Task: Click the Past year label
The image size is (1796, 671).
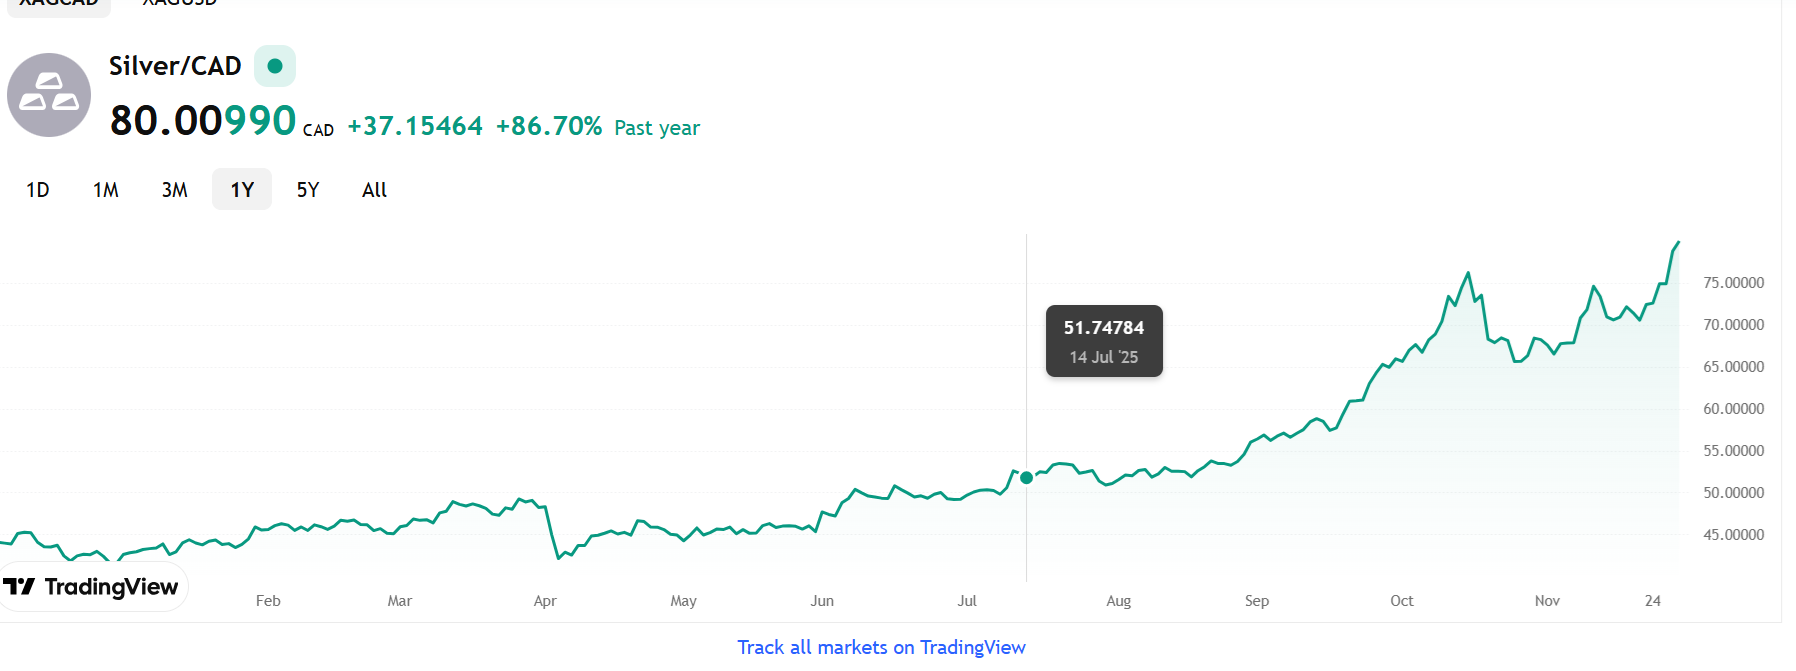Action: point(657,128)
